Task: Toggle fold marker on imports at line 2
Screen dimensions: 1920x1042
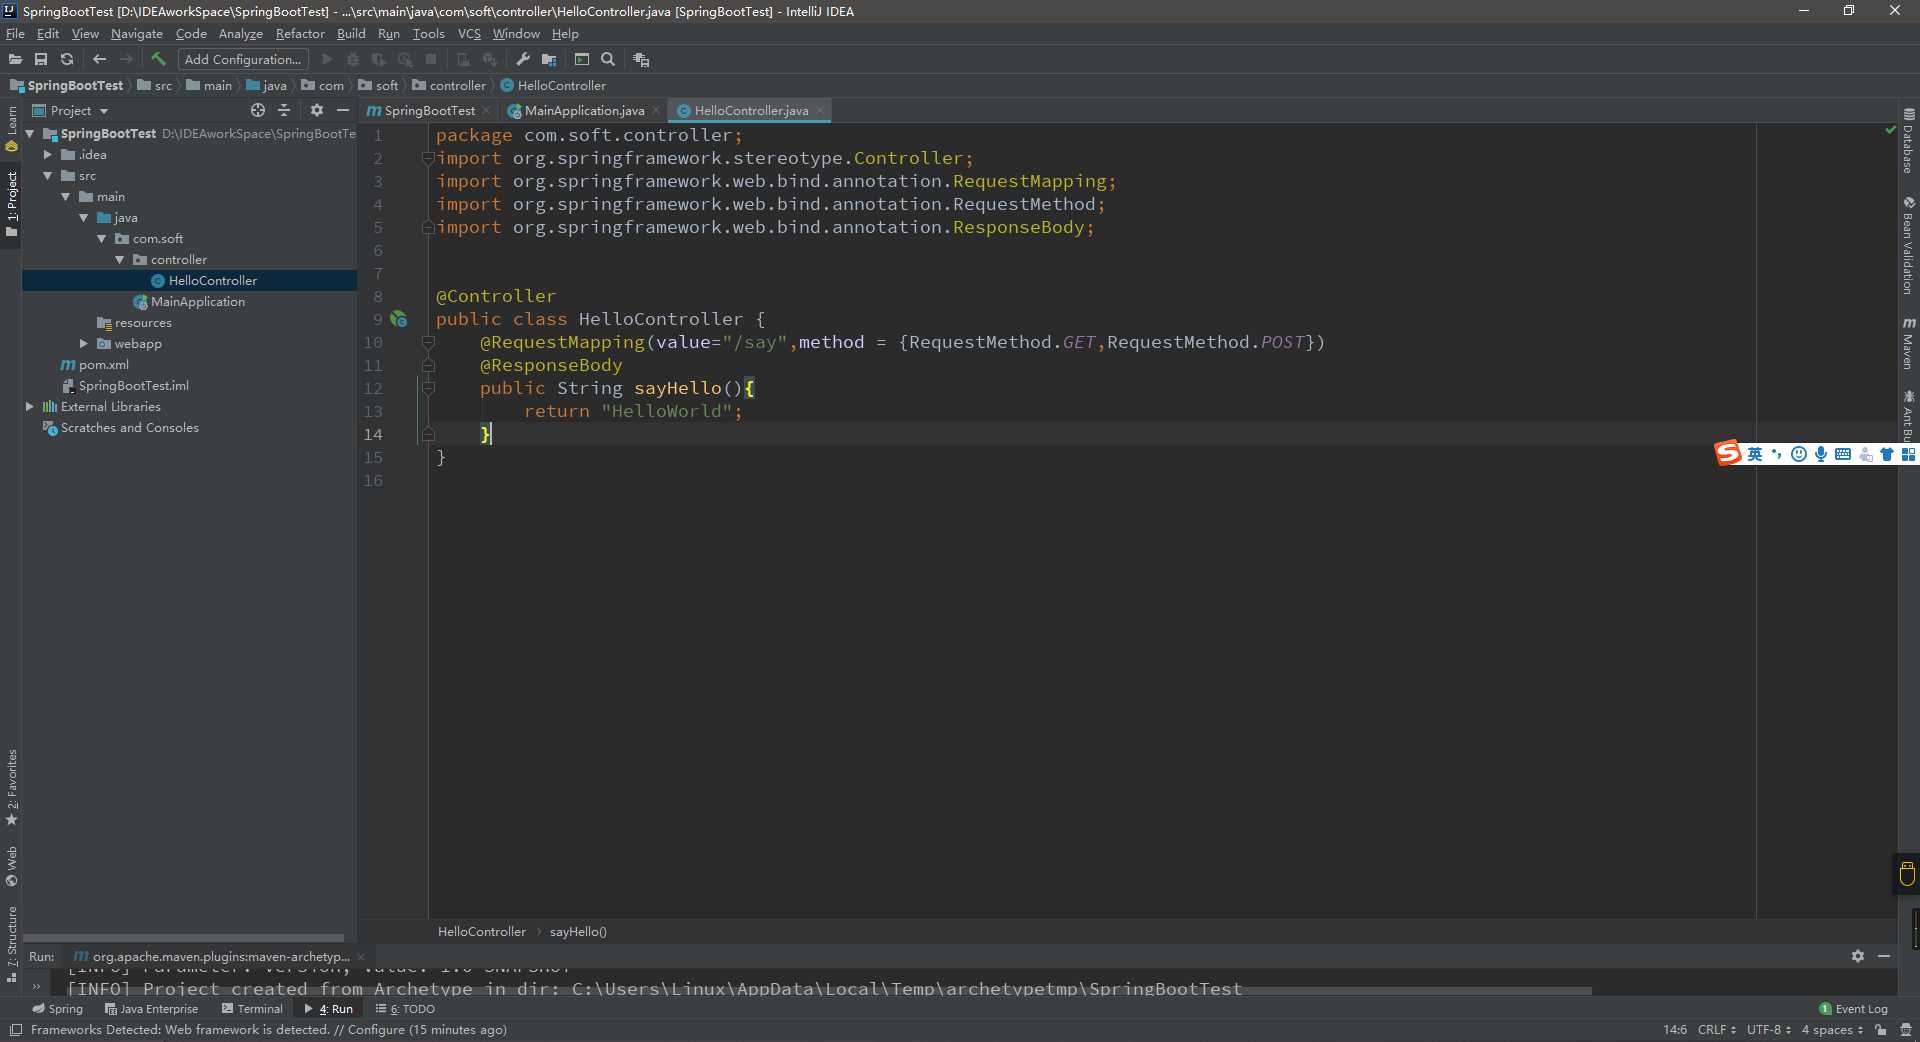Action: pos(428,158)
